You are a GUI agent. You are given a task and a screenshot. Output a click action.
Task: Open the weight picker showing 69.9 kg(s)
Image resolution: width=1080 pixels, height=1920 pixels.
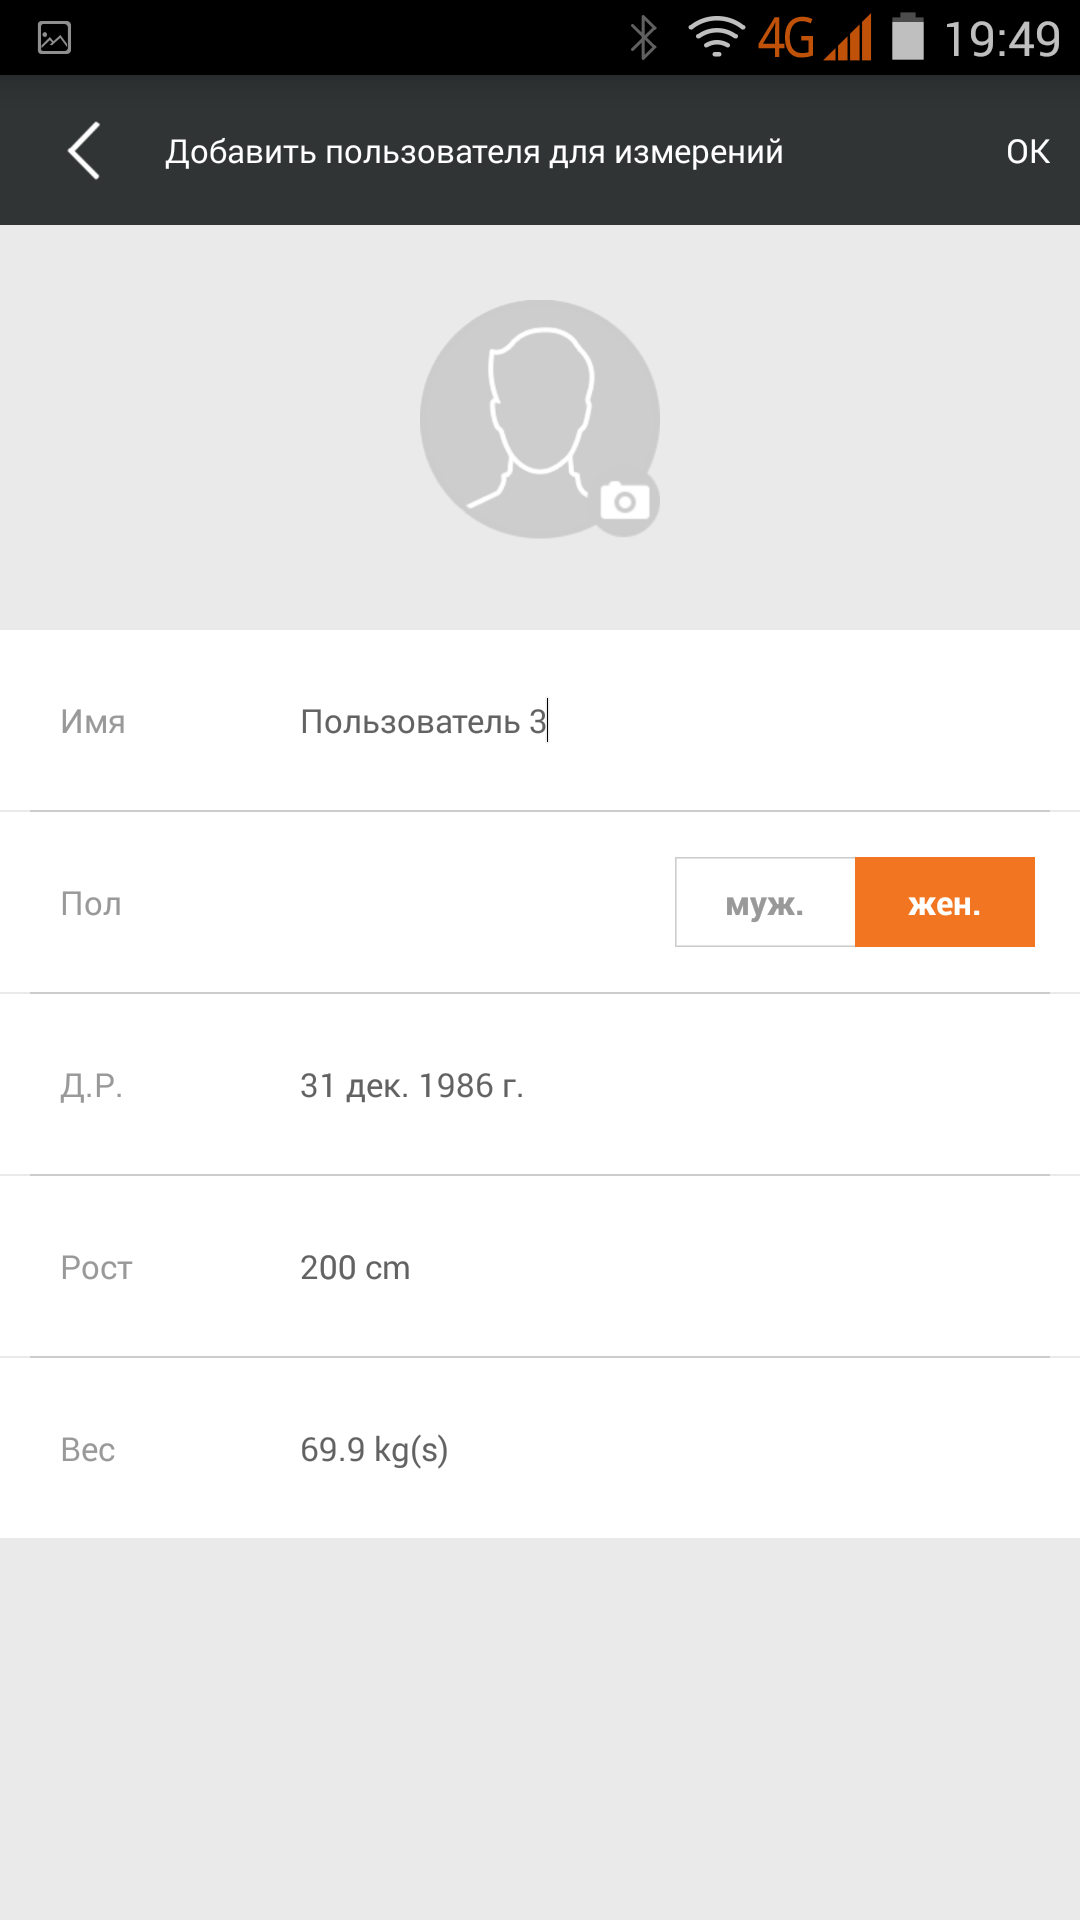click(x=374, y=1449)
